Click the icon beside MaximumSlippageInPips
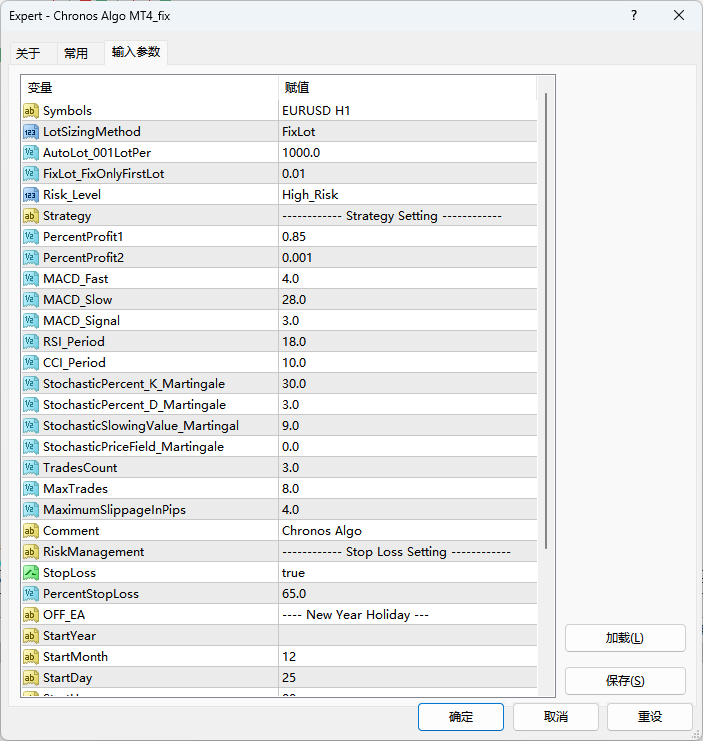This screenshot has height=741, width=703. tap(31, 510)
